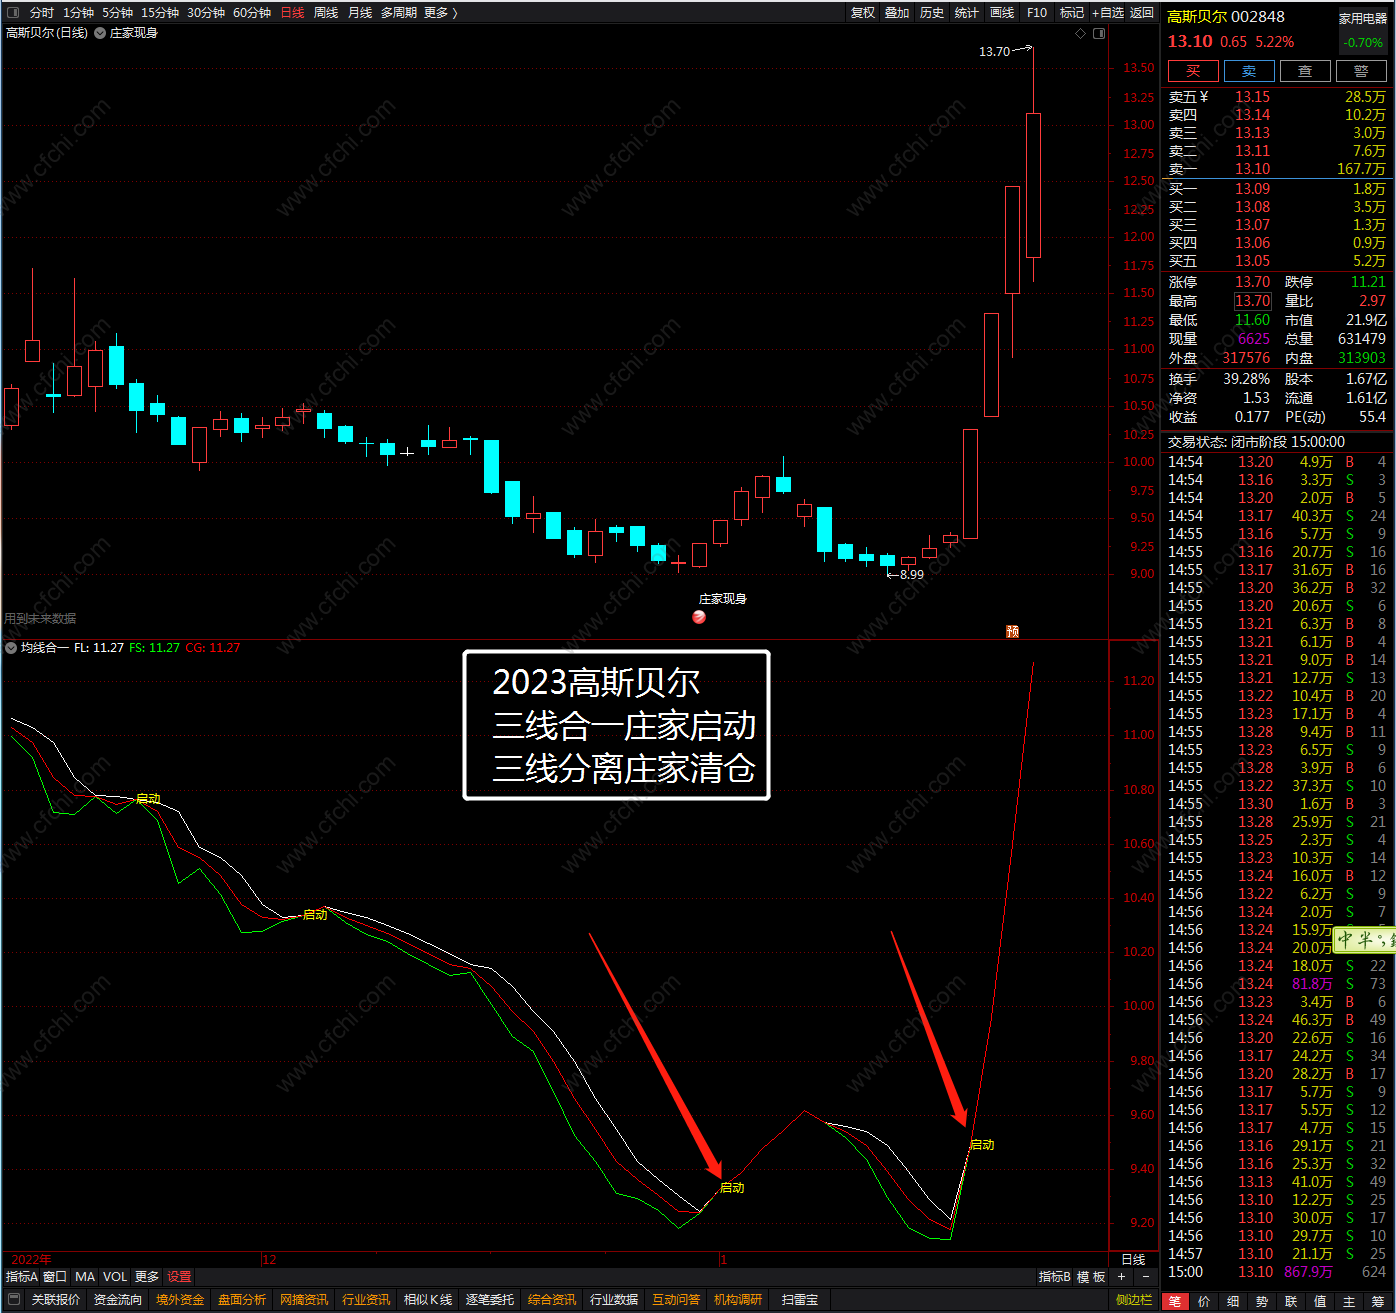Click the 模板 template button
The height and width of the screenshot is (1313, 1396).
coord(1091,1277)
